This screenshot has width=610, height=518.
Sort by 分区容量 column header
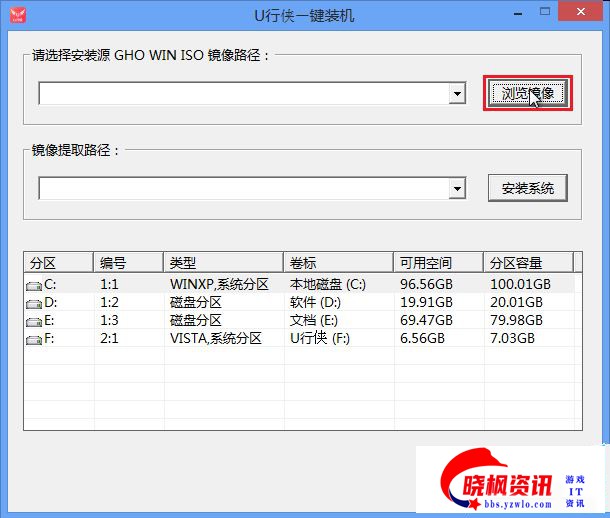(528, 263)
